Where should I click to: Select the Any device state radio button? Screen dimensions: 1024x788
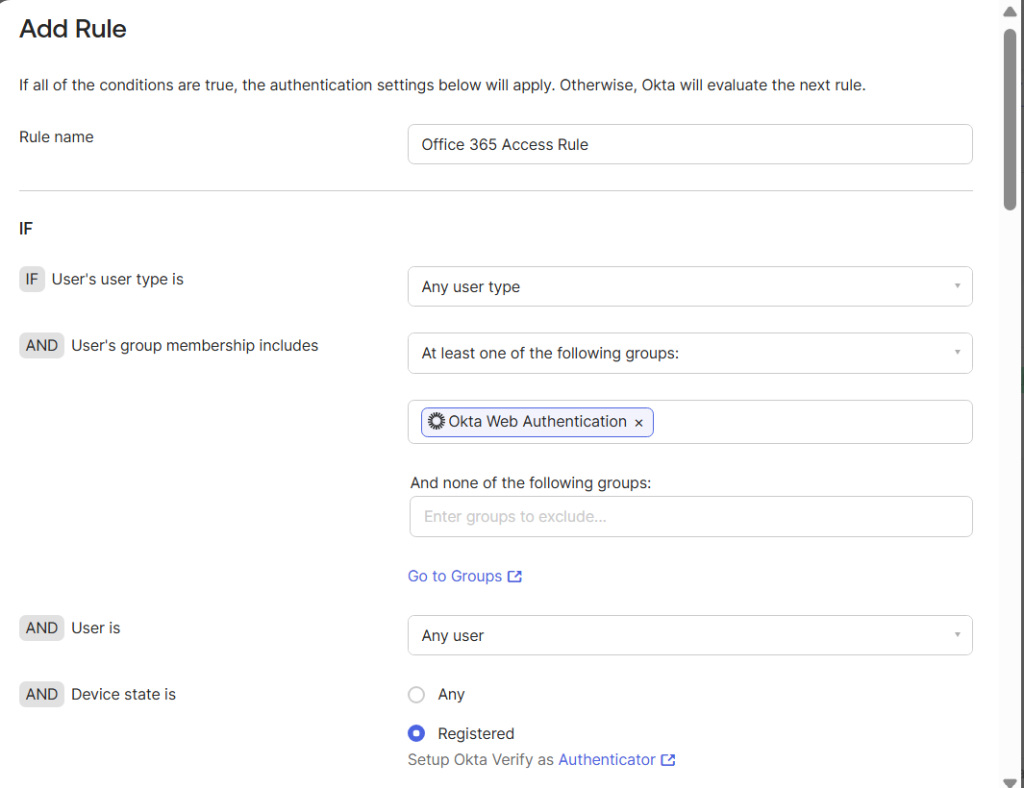[417, 694]
